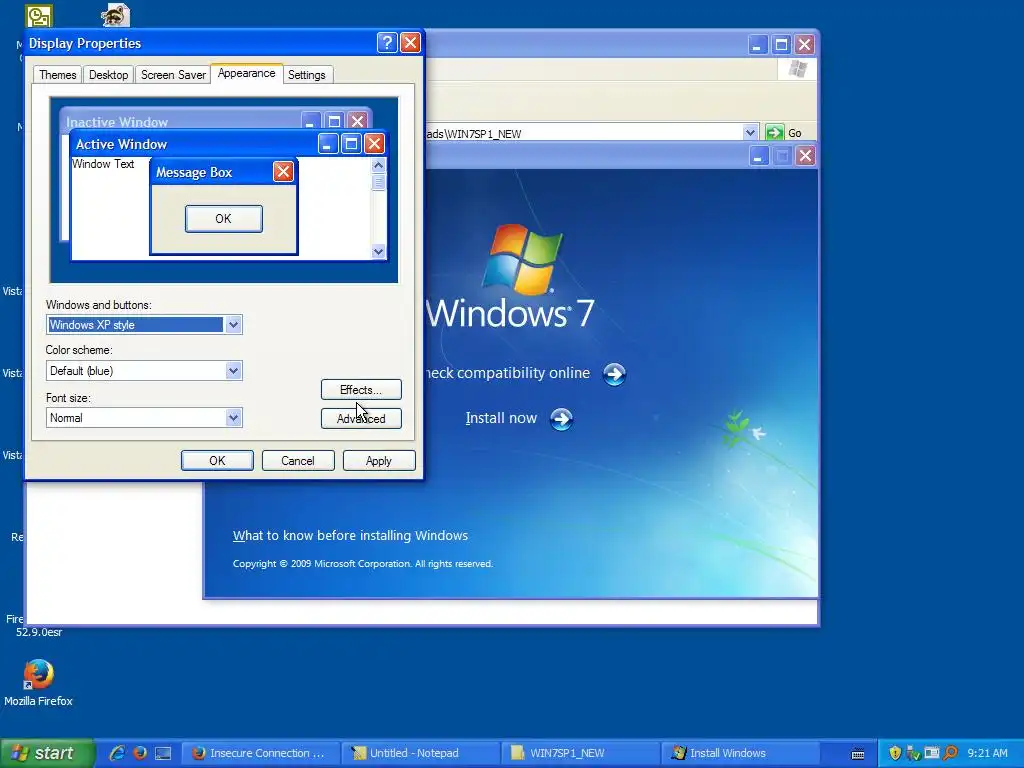Switch to the Settings tab
Image resolution: width=1024 pixels, height=768 pixels.
[306, 75]
